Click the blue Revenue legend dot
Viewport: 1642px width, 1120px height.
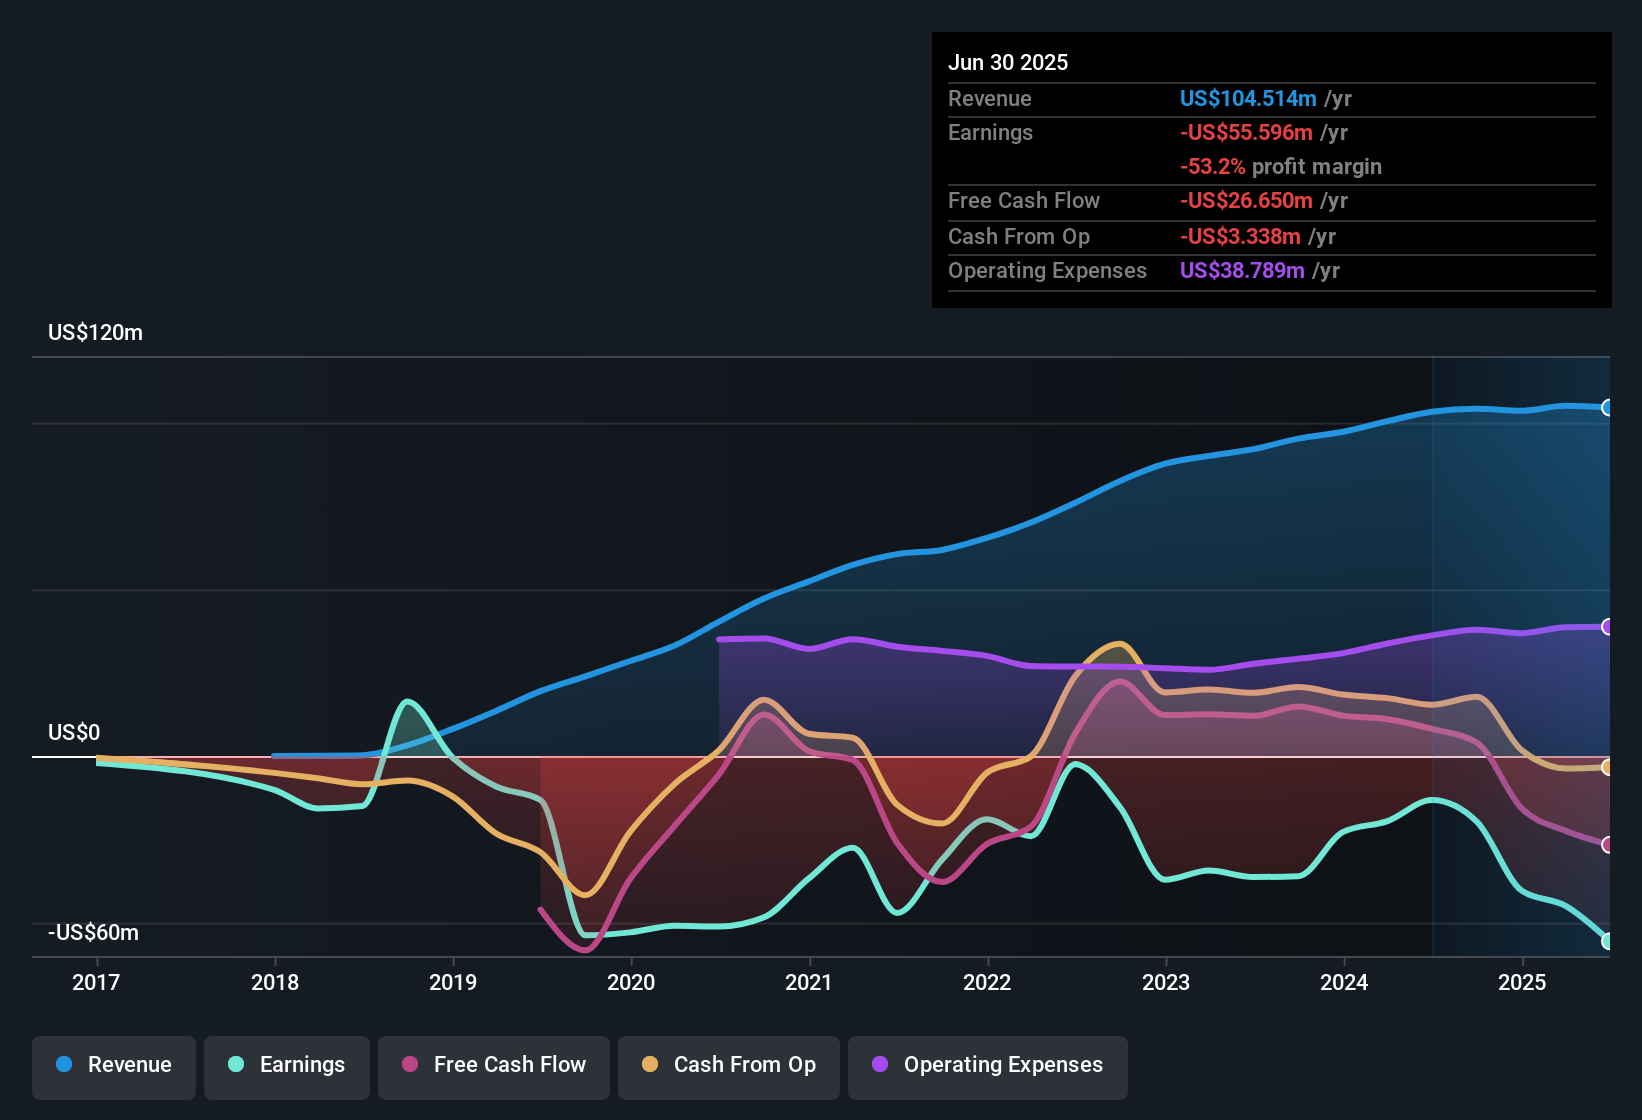[x=63, y=1065]
